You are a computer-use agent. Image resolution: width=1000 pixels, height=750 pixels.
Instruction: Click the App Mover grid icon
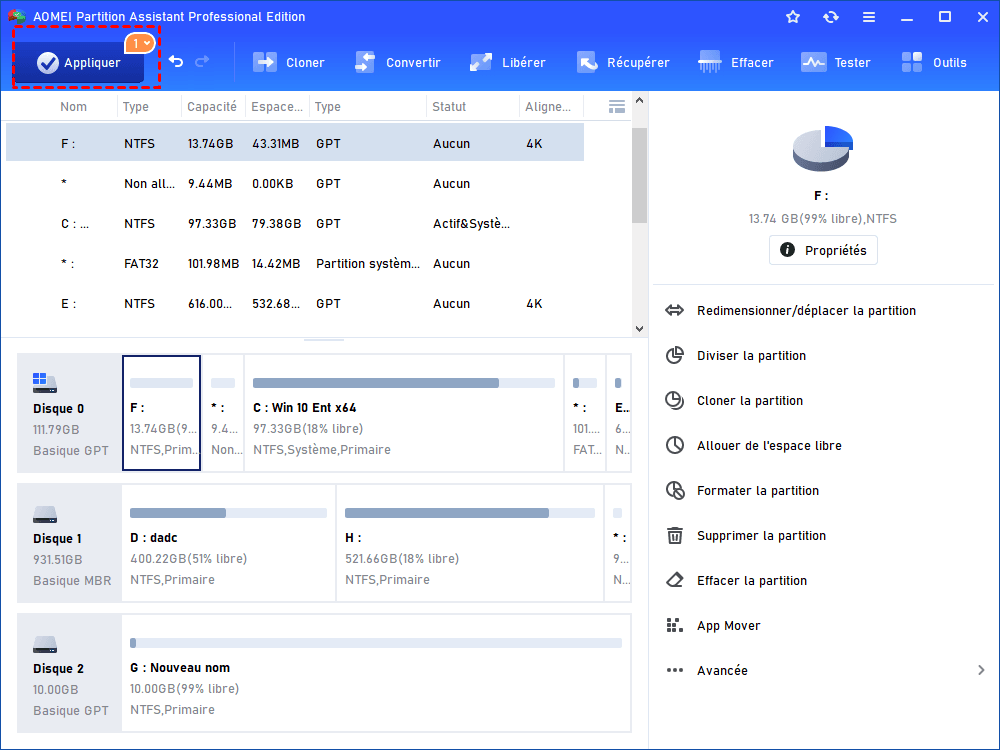(675, 626)
